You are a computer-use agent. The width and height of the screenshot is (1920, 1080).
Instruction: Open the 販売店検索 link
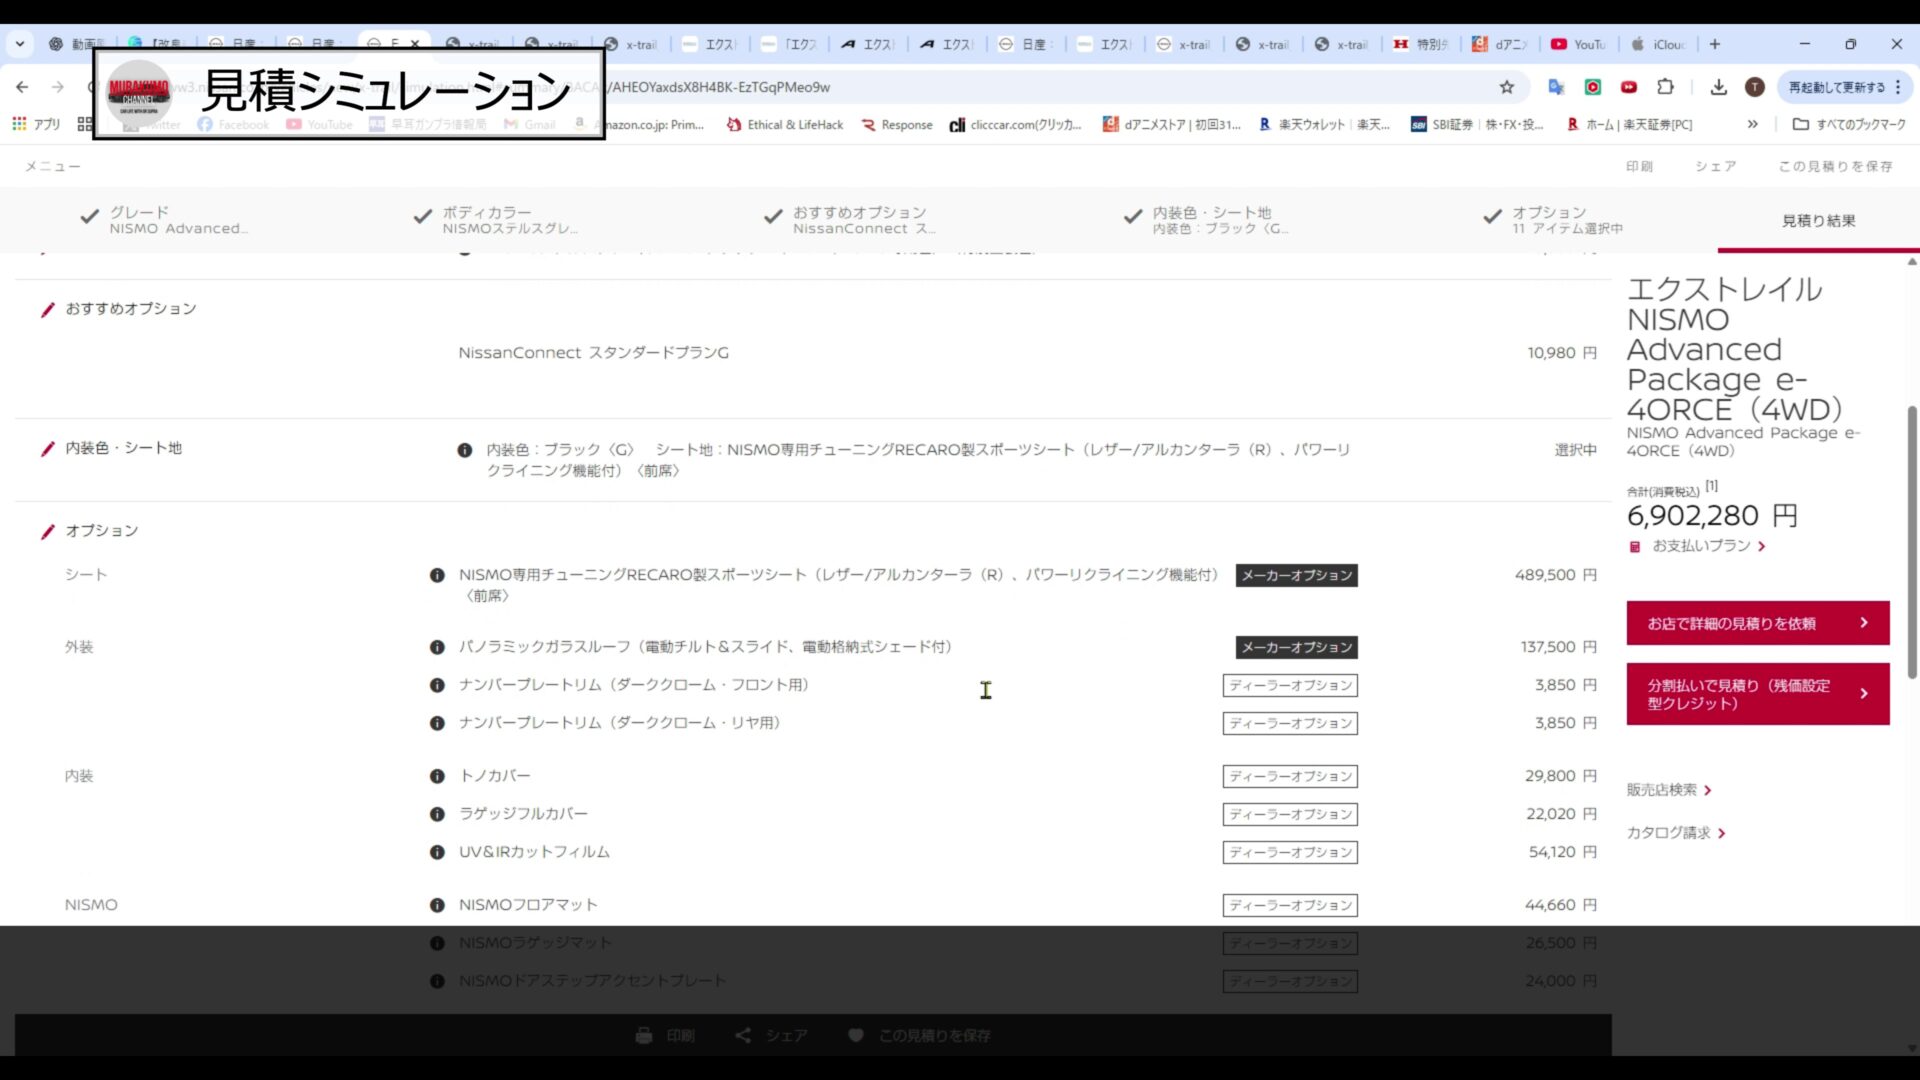tap(1669, 790)
